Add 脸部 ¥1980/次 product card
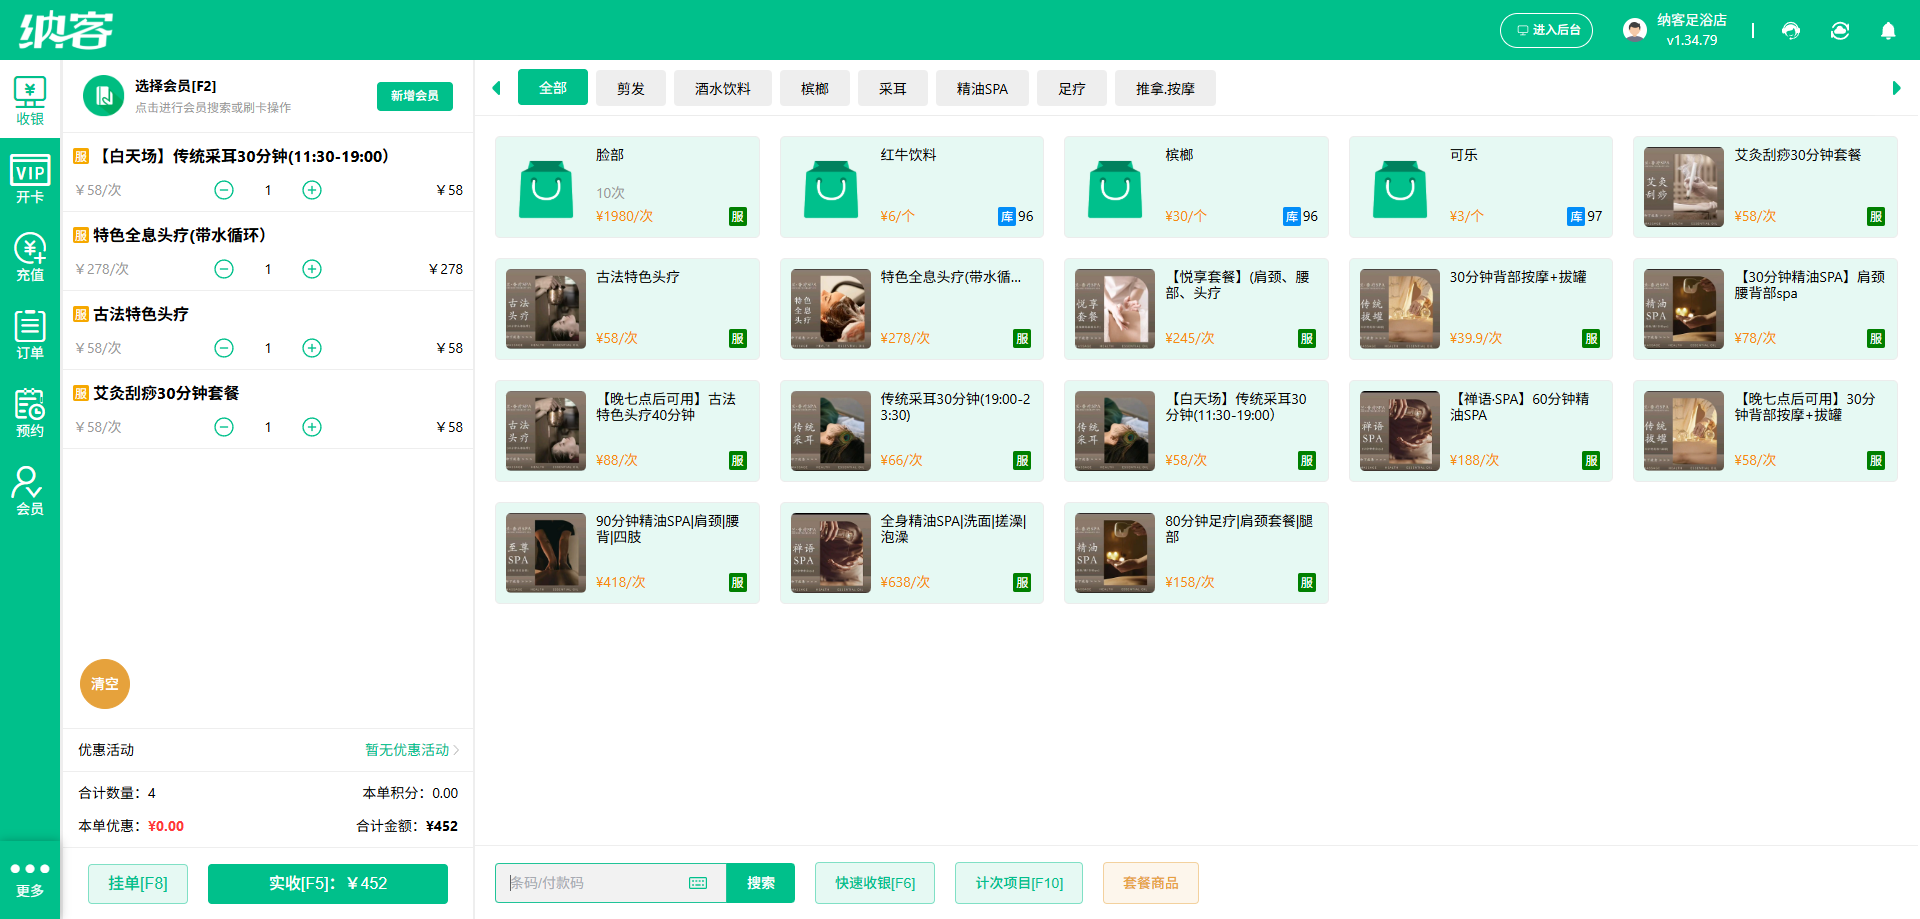This screenshot has width=1920, height=919. pyautogui.click(x=627, y=187)
